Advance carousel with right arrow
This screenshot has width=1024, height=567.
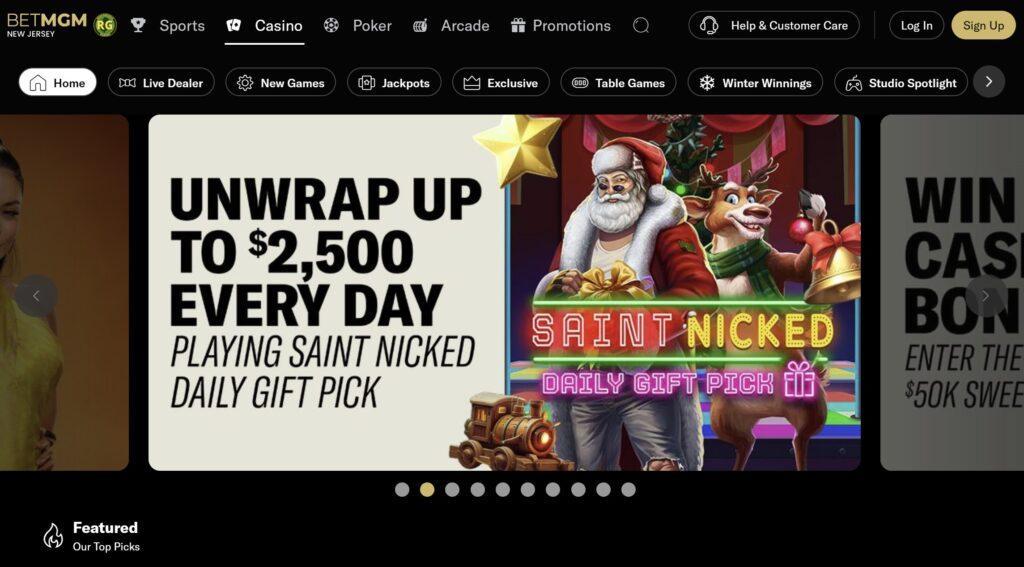[x=985, y=296]
